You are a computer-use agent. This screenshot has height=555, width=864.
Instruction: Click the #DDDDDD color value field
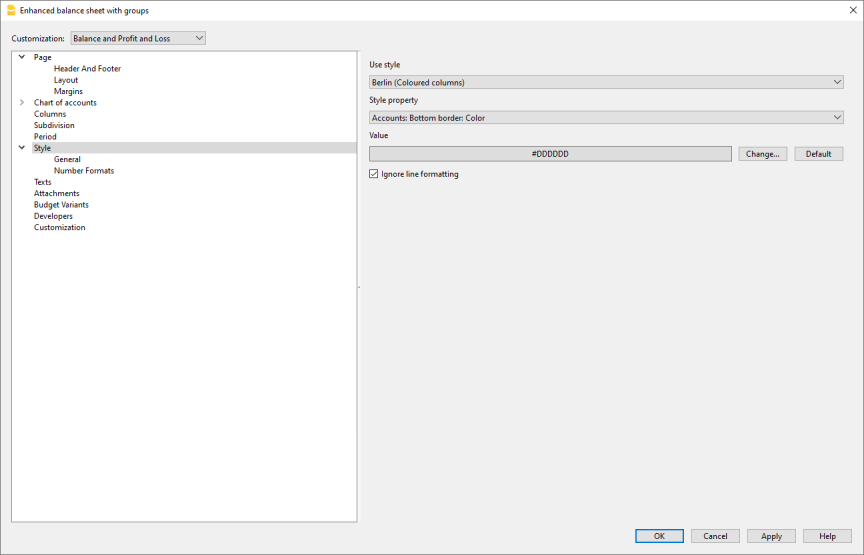[550, 154]
